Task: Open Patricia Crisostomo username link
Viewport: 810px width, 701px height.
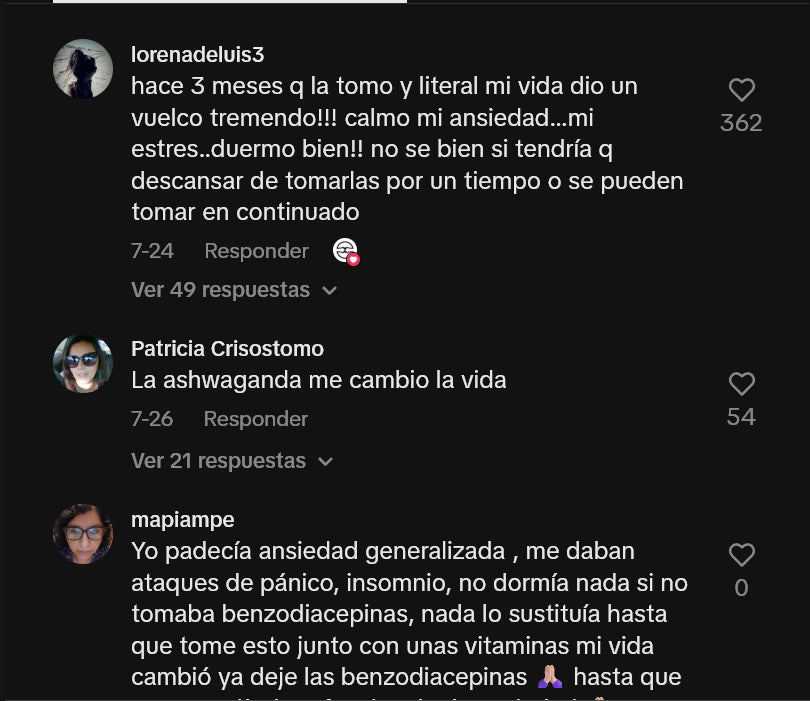Action: click(227, 349)
